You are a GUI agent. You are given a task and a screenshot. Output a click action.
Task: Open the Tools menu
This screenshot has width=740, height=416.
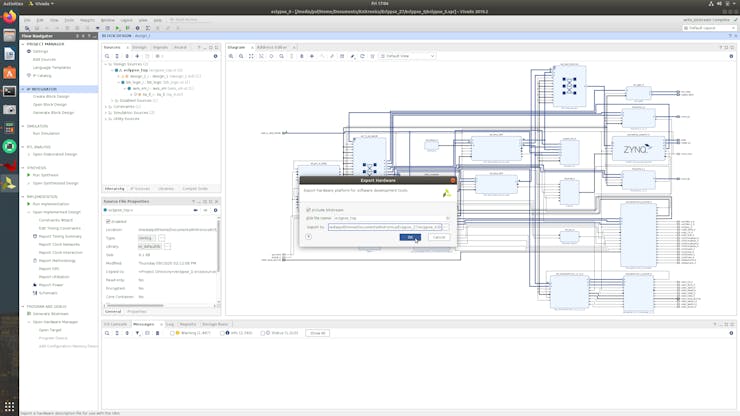coord(69,20)
